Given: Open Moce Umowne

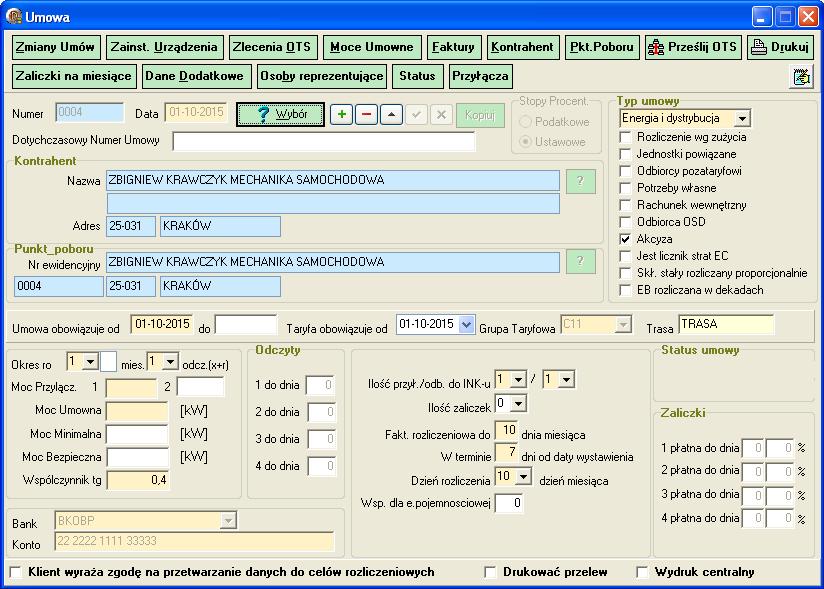Looking at the screenshot, I should (x=372, y=47).
